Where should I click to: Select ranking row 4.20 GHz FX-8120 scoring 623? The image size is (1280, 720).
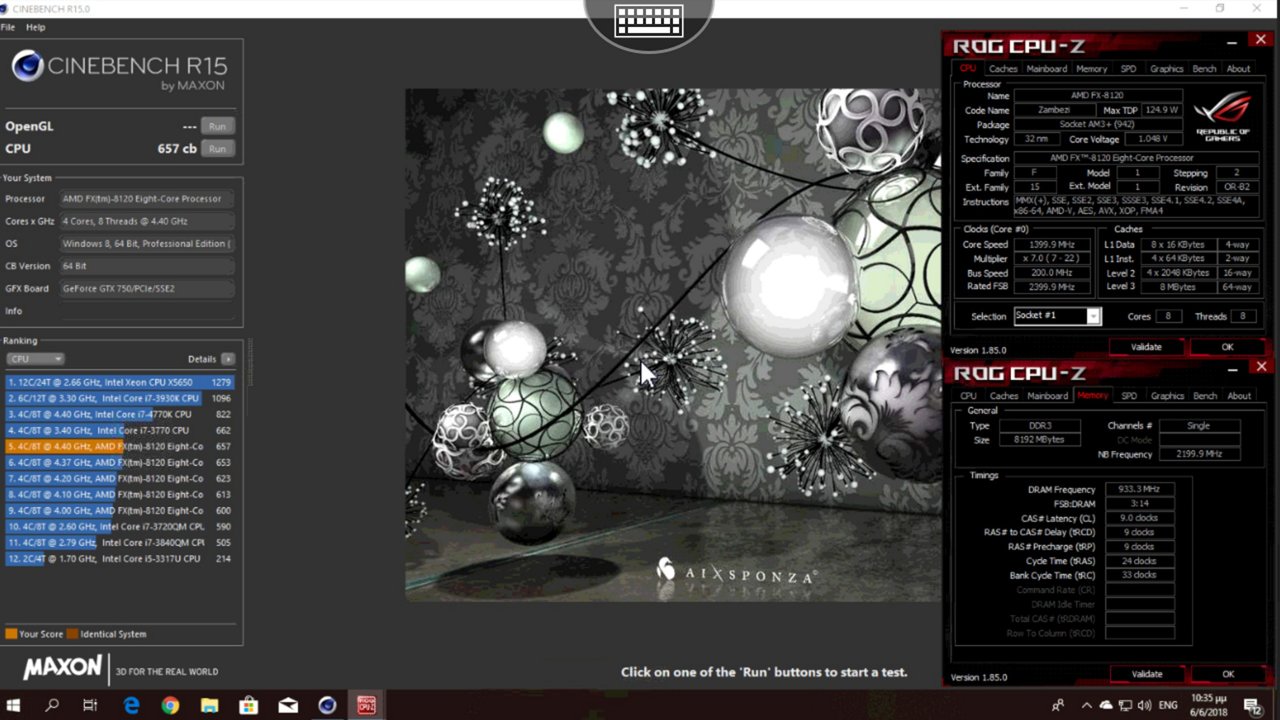tap(119, 478)
